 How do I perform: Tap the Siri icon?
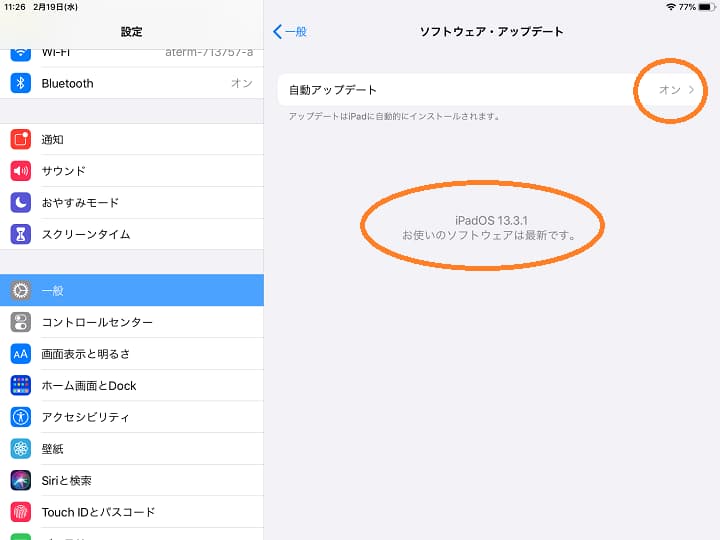21,480
